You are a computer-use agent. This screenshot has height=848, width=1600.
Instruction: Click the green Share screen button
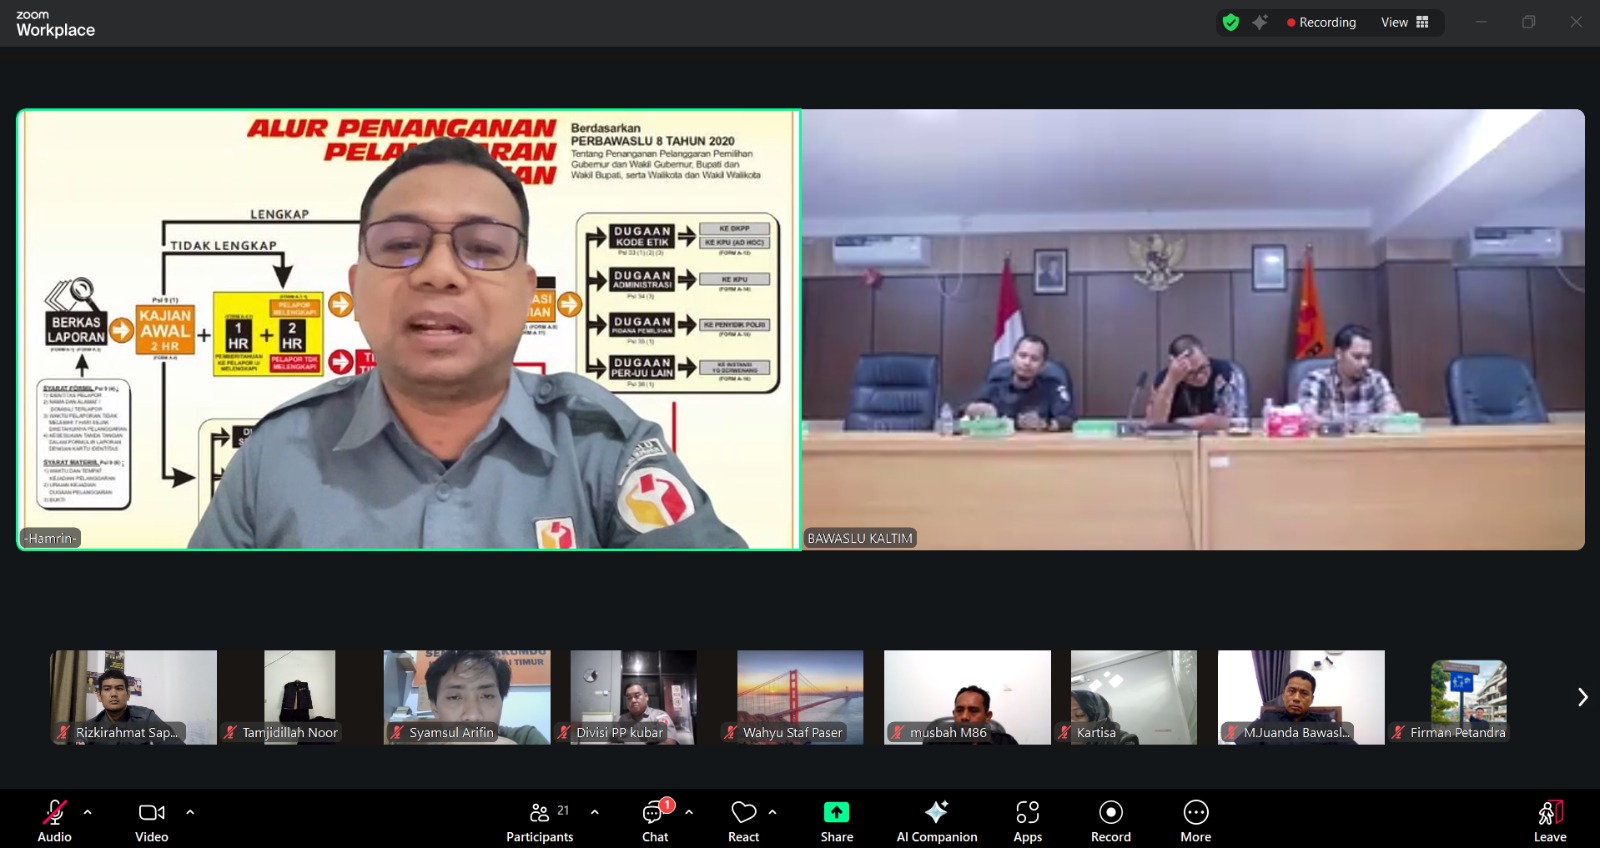tap(837, 820)
